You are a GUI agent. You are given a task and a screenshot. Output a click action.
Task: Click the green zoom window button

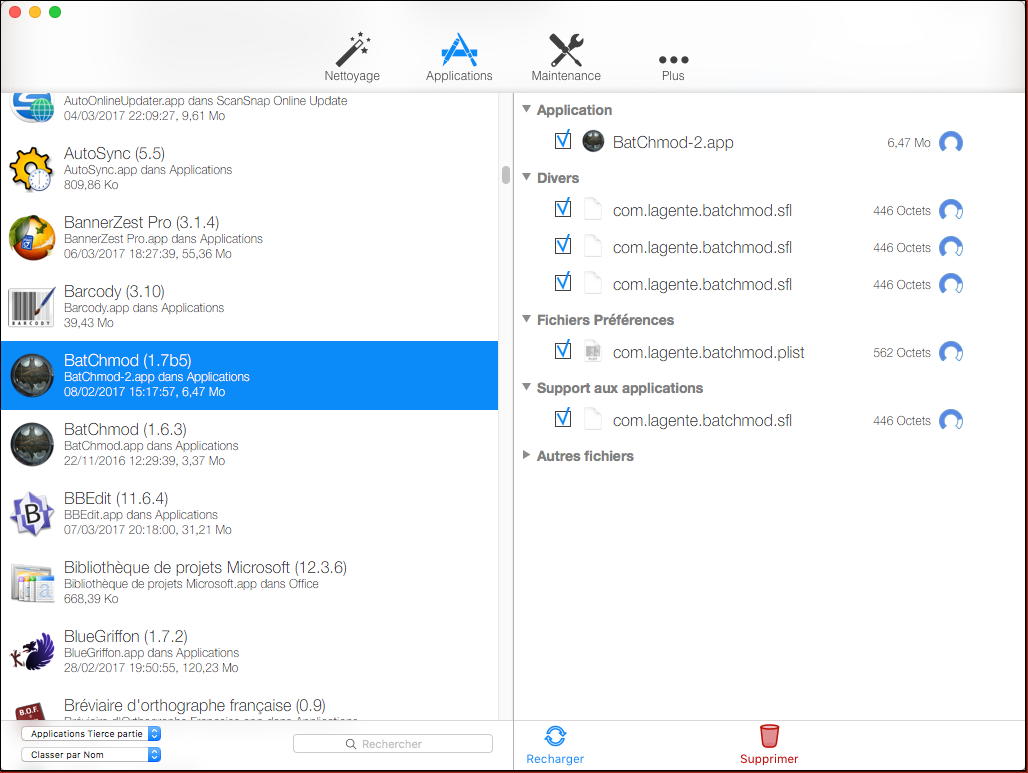click(x=55, y=12)
